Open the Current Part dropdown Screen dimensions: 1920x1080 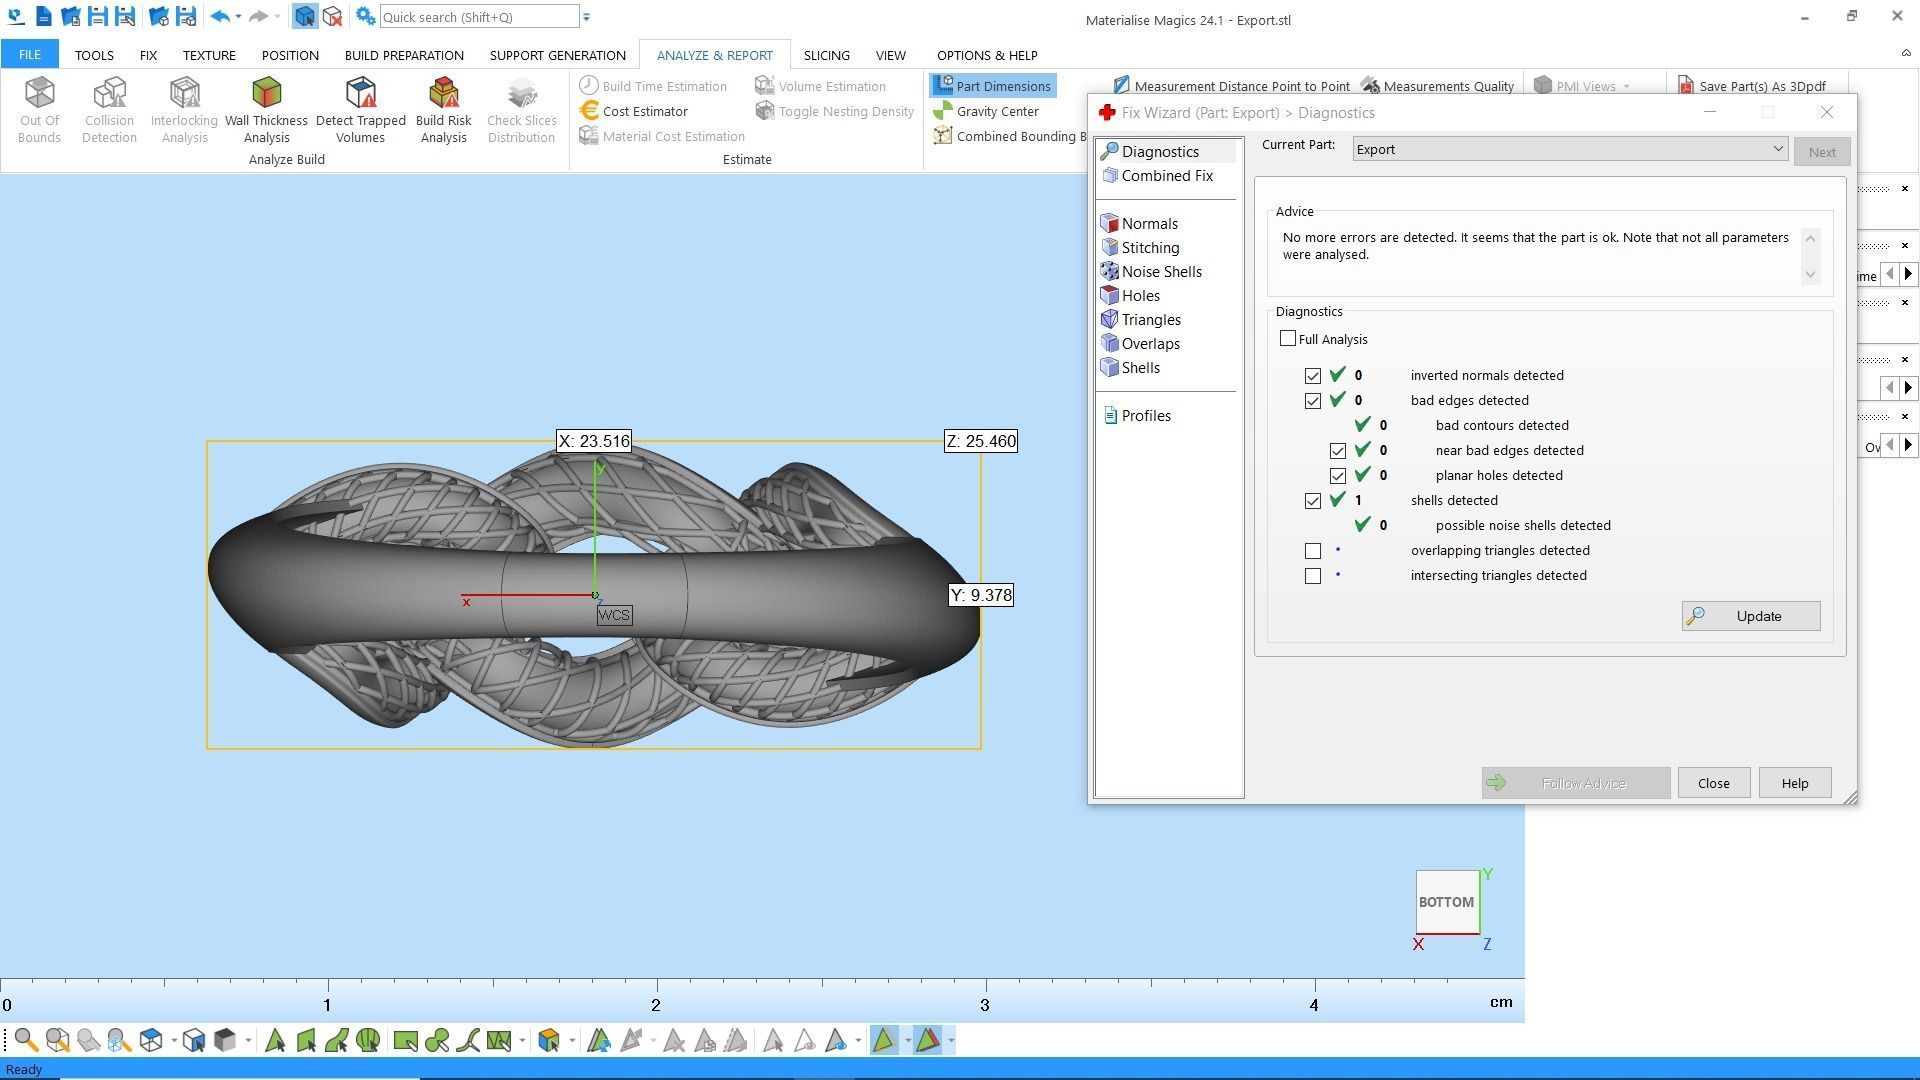point(1570,149)
